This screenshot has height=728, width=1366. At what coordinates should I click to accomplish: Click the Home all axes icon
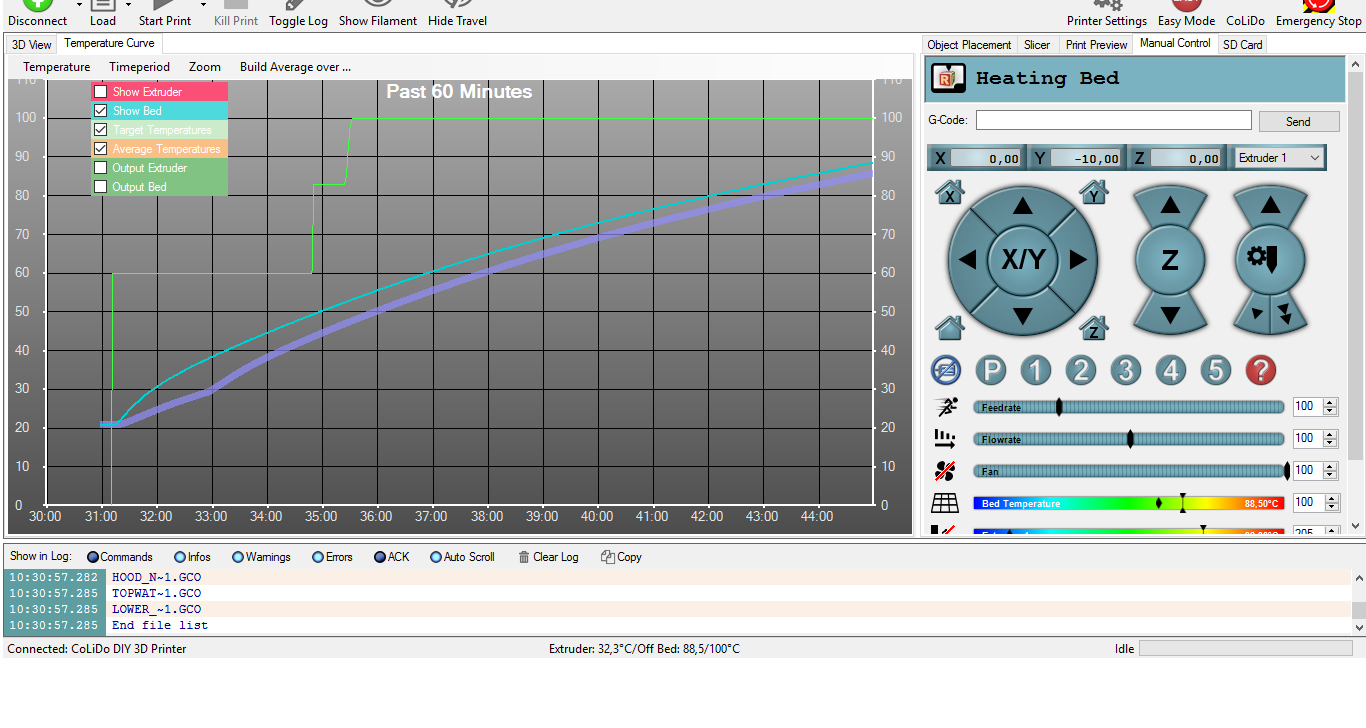coord(949,327)
